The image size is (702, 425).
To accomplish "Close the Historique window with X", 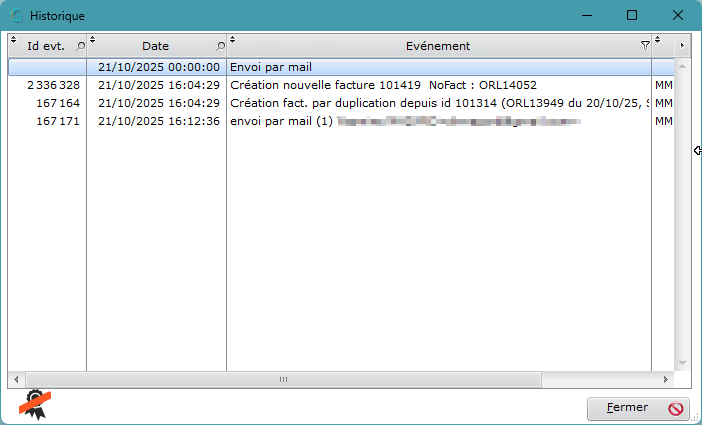I will point(678,16).
